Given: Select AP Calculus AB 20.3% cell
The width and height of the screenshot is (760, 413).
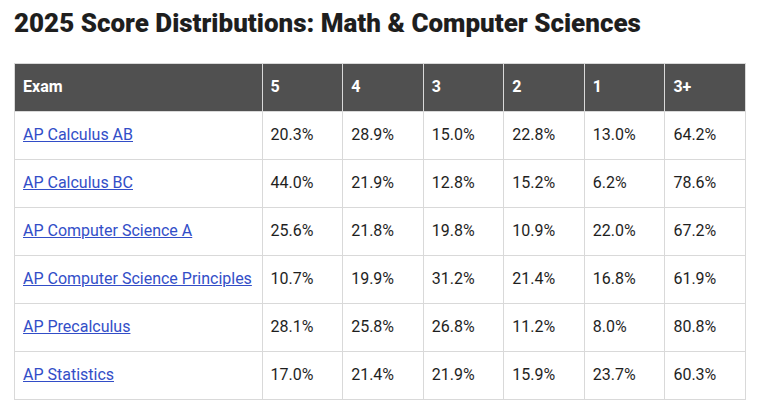Looking at the screenshot, I should pyautogui.click(x=292, y=135).
